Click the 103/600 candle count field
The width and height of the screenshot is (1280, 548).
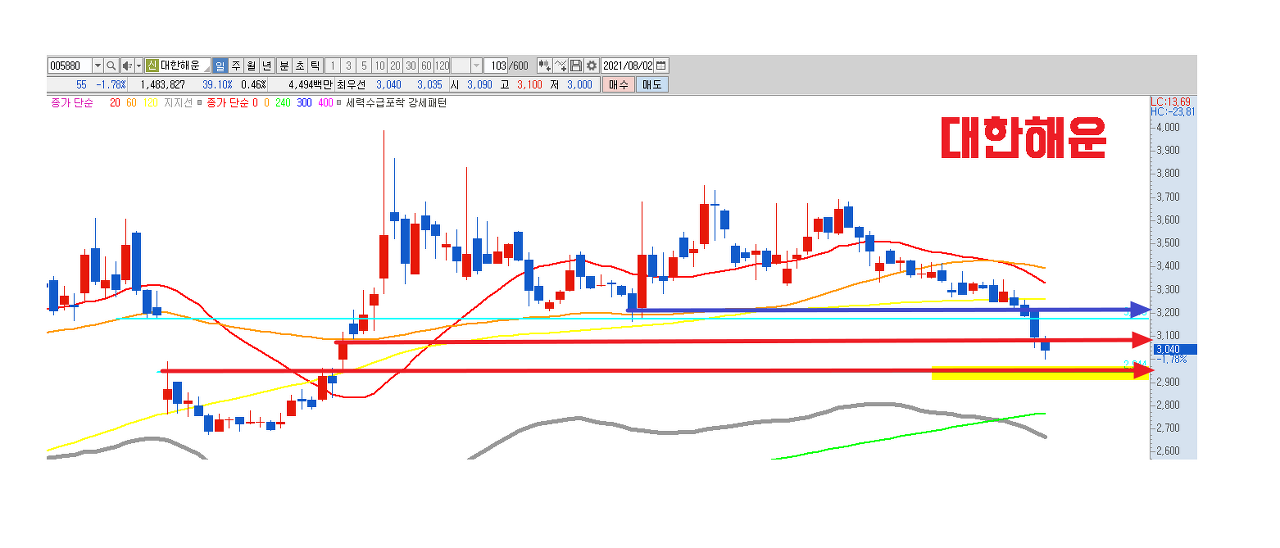pos(508,65)
